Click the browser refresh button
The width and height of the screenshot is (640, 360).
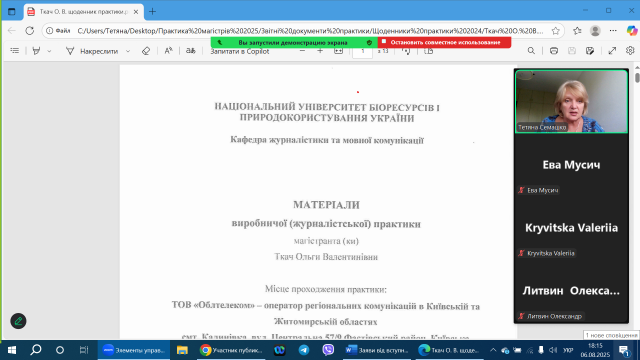(x=29, y=31)
